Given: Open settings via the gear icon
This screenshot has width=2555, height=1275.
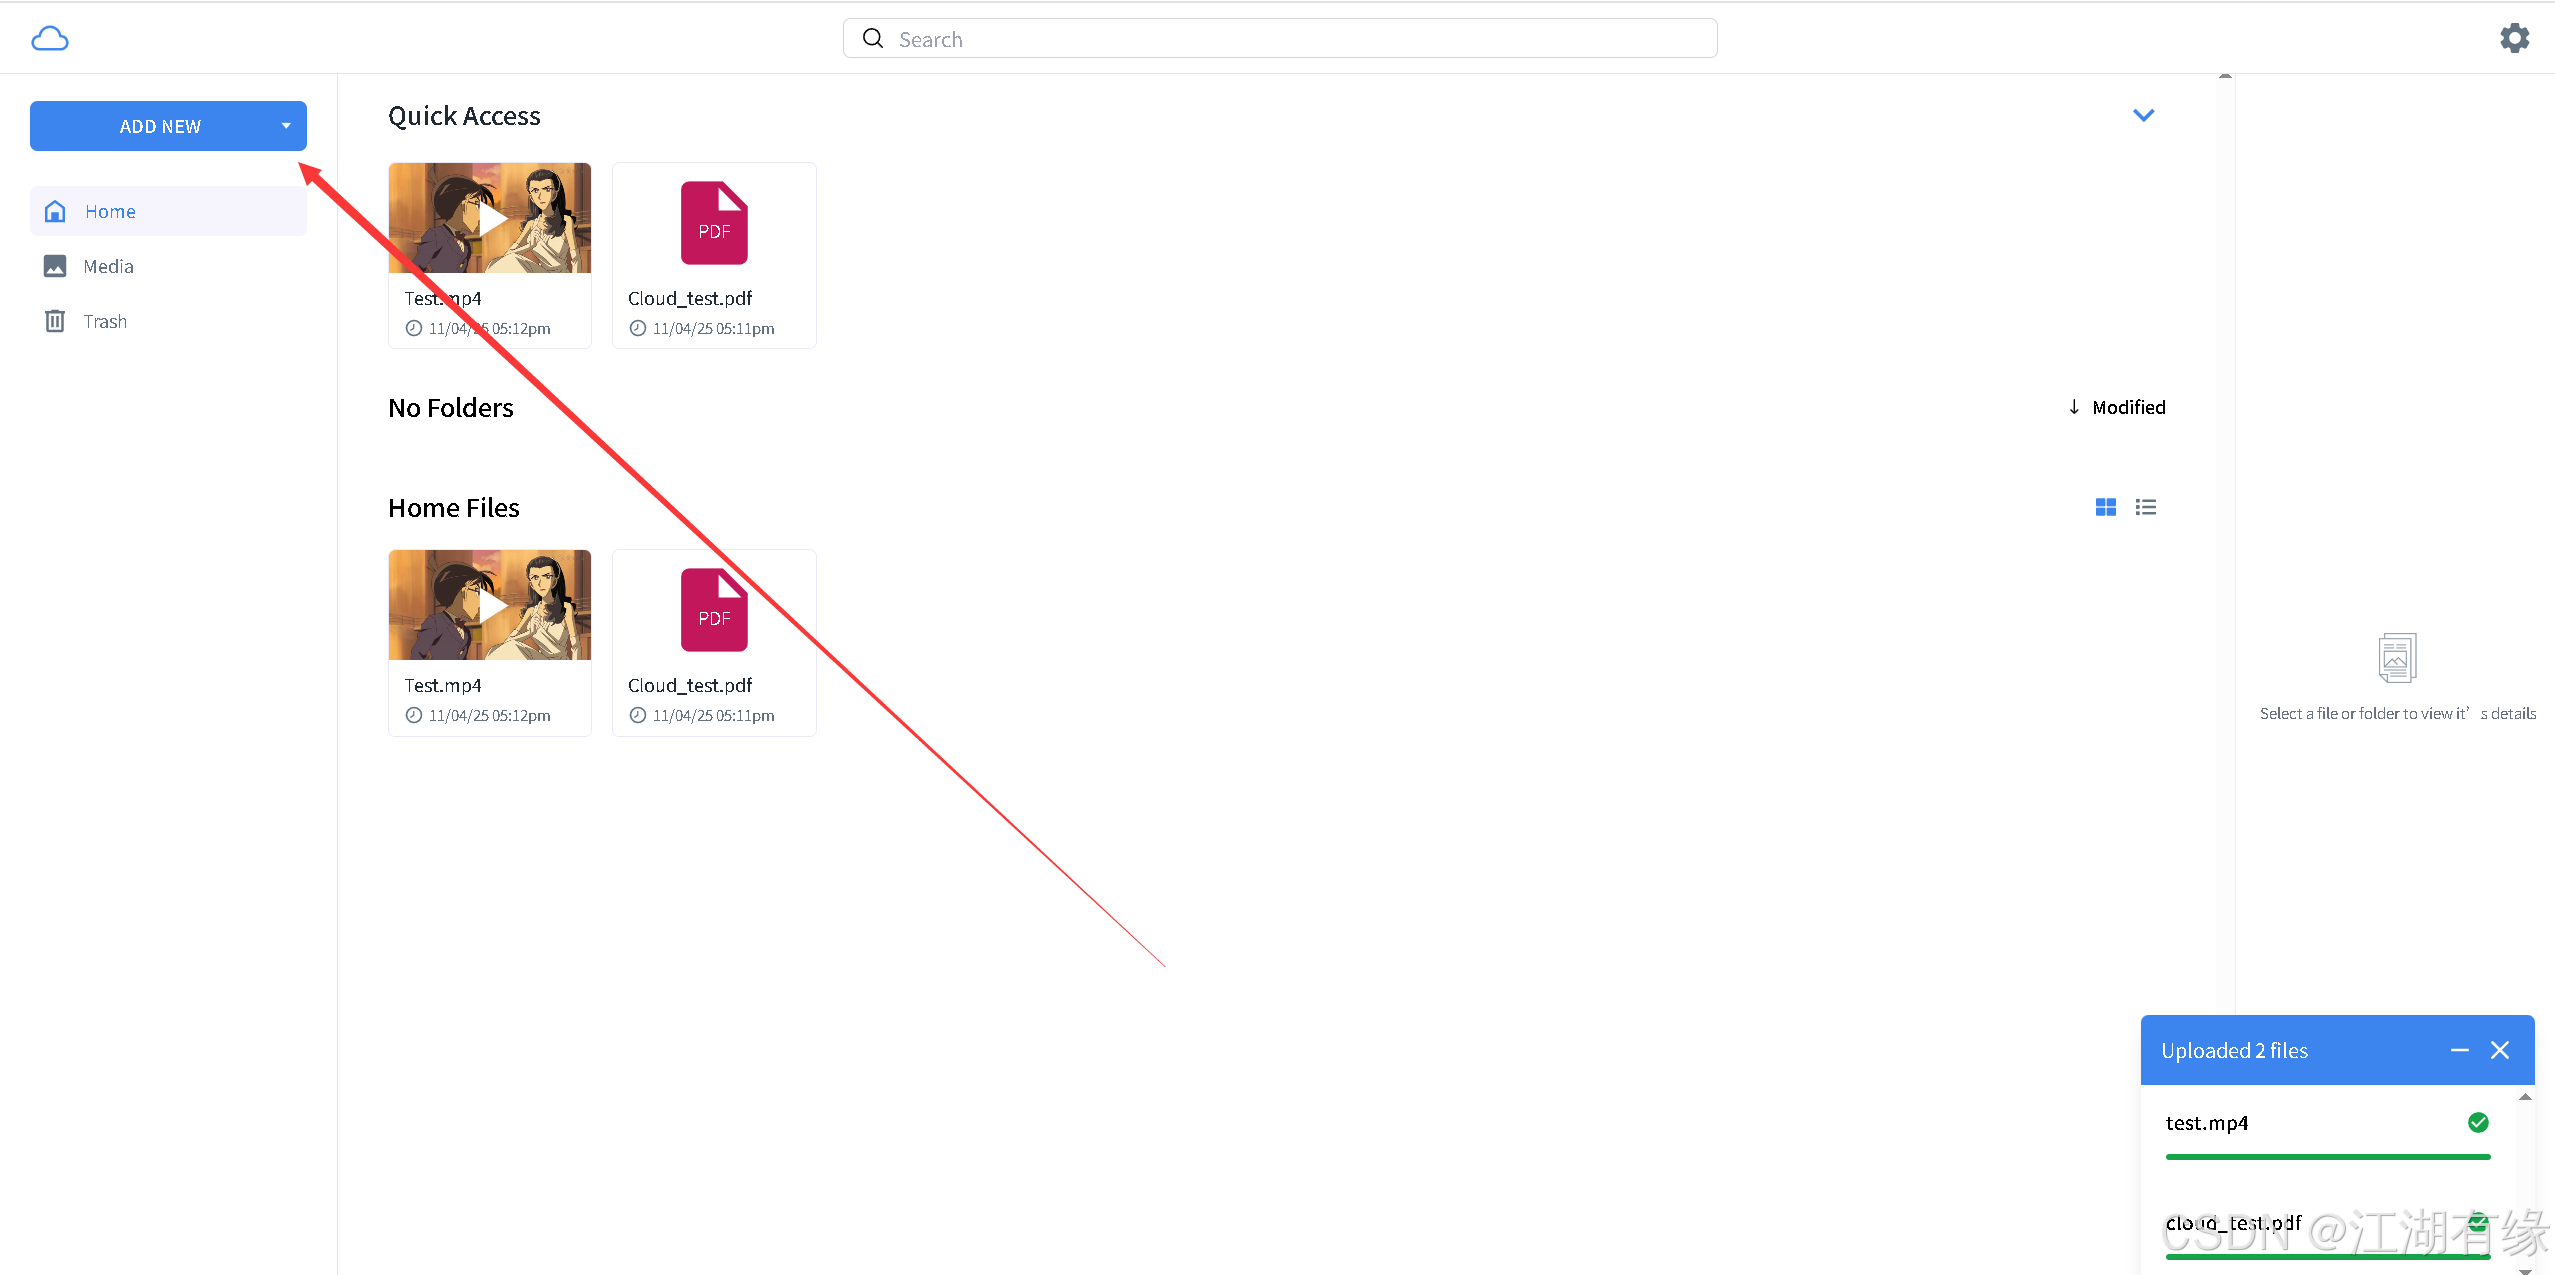Looking at the screenshot, I should [2514, 39].
